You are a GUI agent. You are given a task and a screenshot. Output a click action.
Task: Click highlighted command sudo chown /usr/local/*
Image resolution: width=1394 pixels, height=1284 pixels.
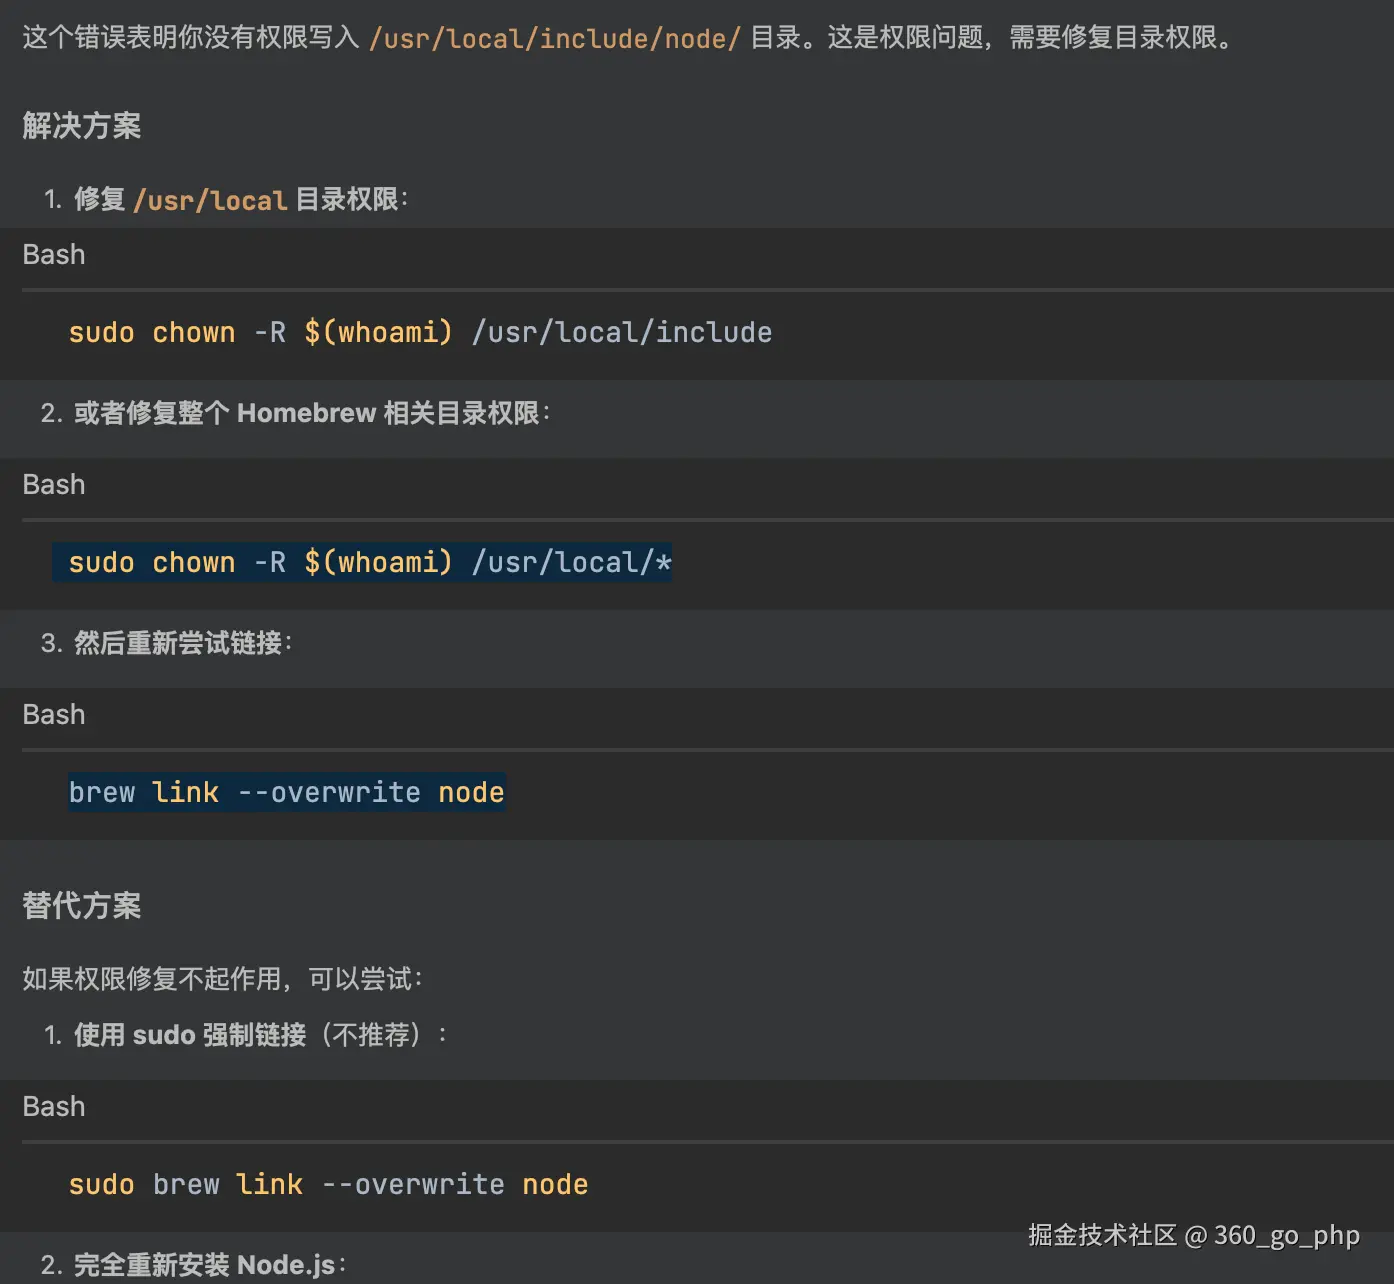tap(362, 562)
